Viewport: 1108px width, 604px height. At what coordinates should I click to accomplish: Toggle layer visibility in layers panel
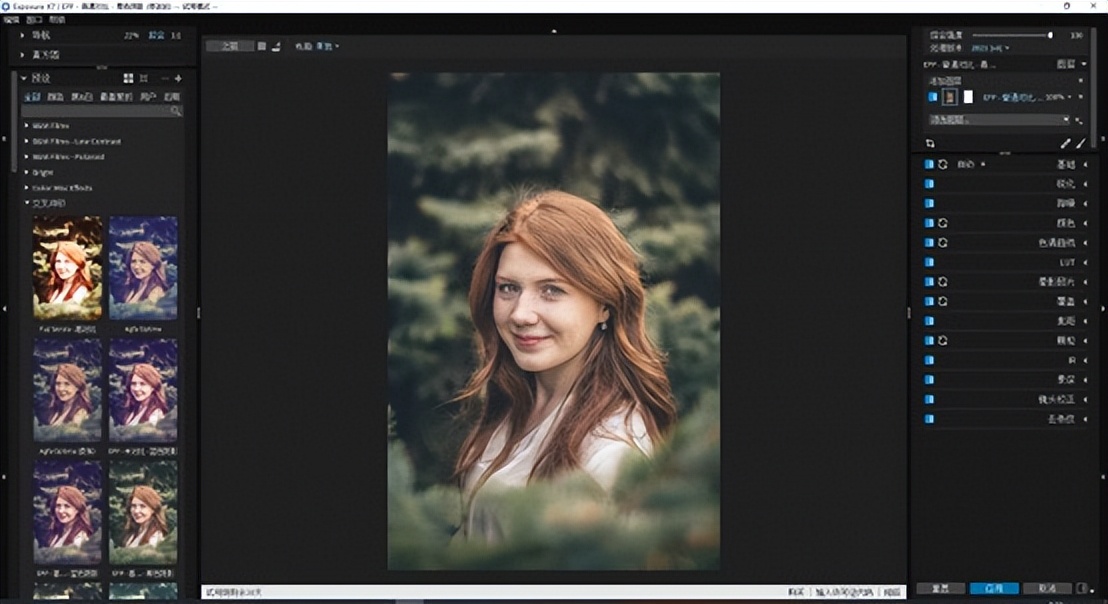point(932,97)
